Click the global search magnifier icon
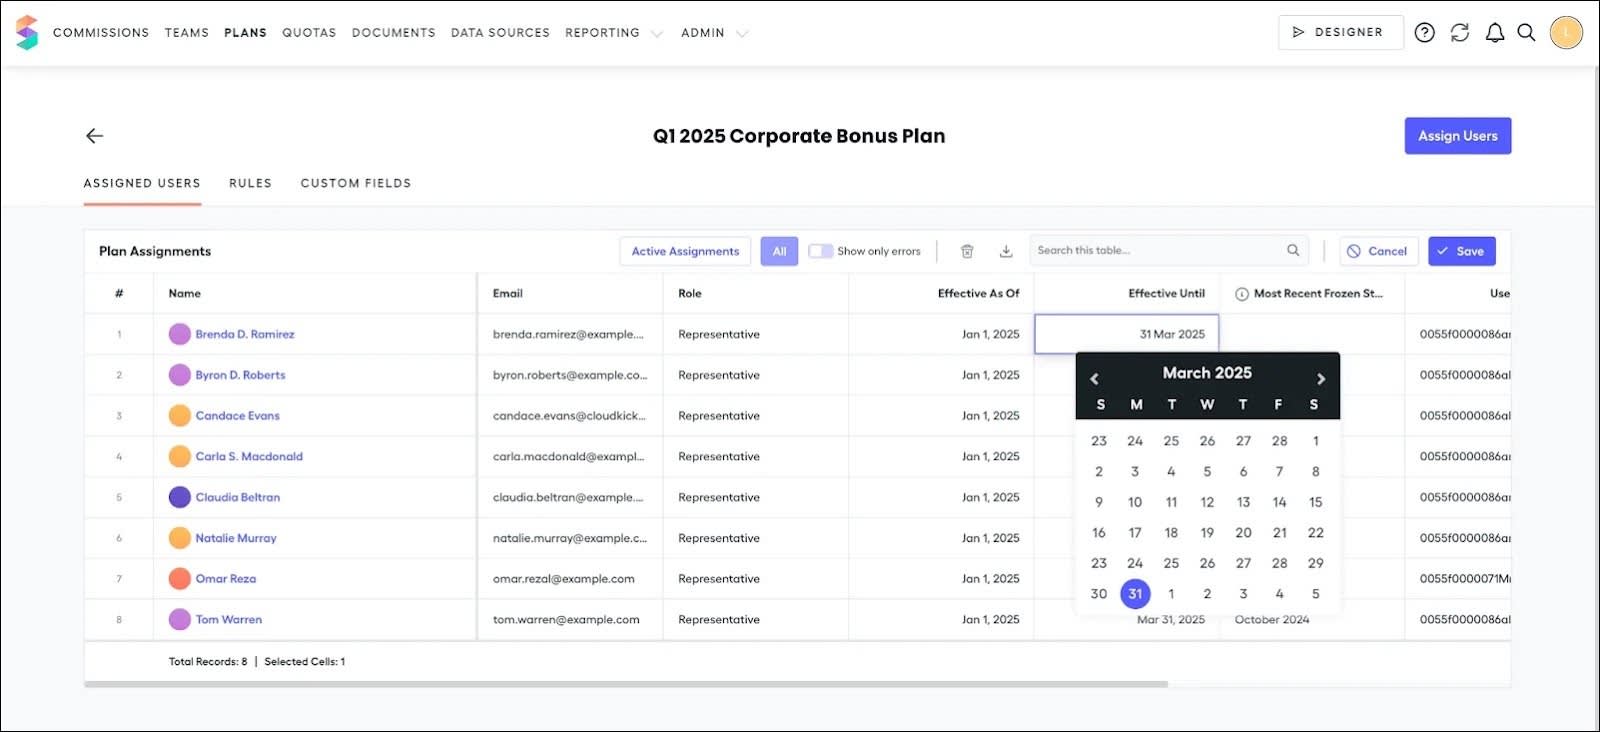The width and height of the screenshot is (1600, 732). point(1526,33)
